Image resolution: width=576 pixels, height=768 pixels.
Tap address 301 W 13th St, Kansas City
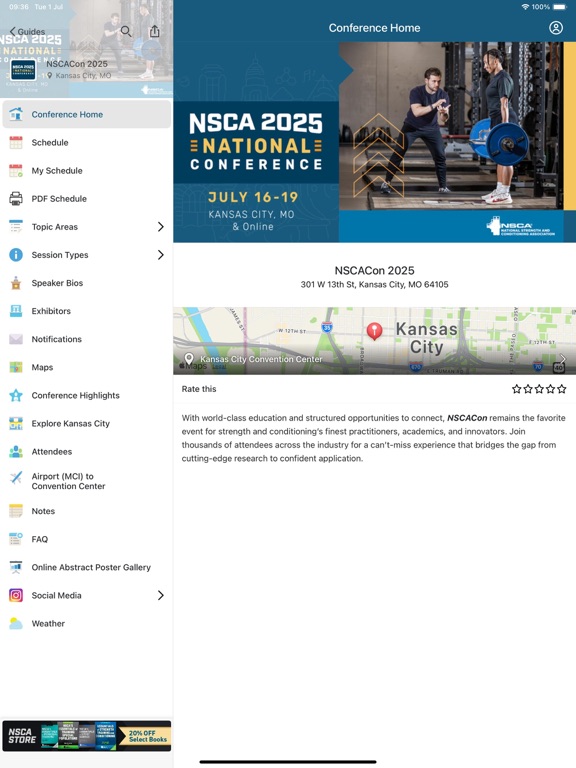(374, 285)
